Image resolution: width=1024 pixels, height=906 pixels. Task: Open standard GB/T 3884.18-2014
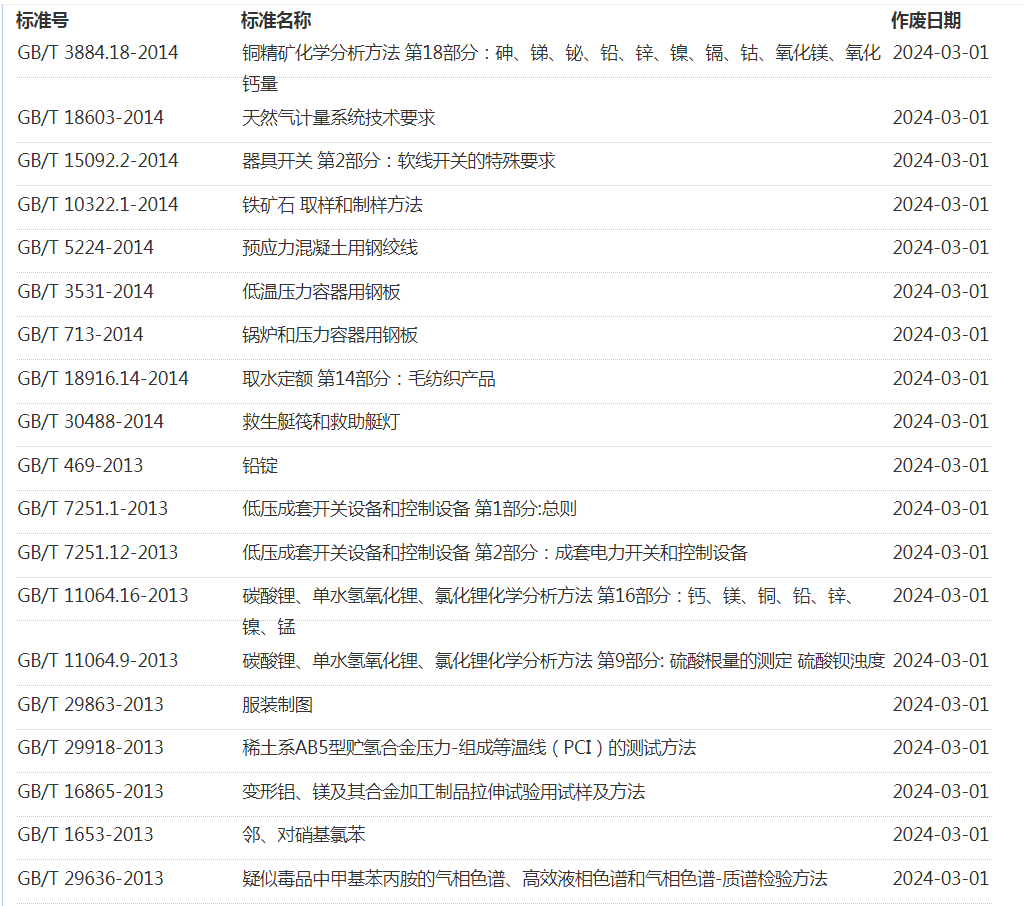(98, 53)
